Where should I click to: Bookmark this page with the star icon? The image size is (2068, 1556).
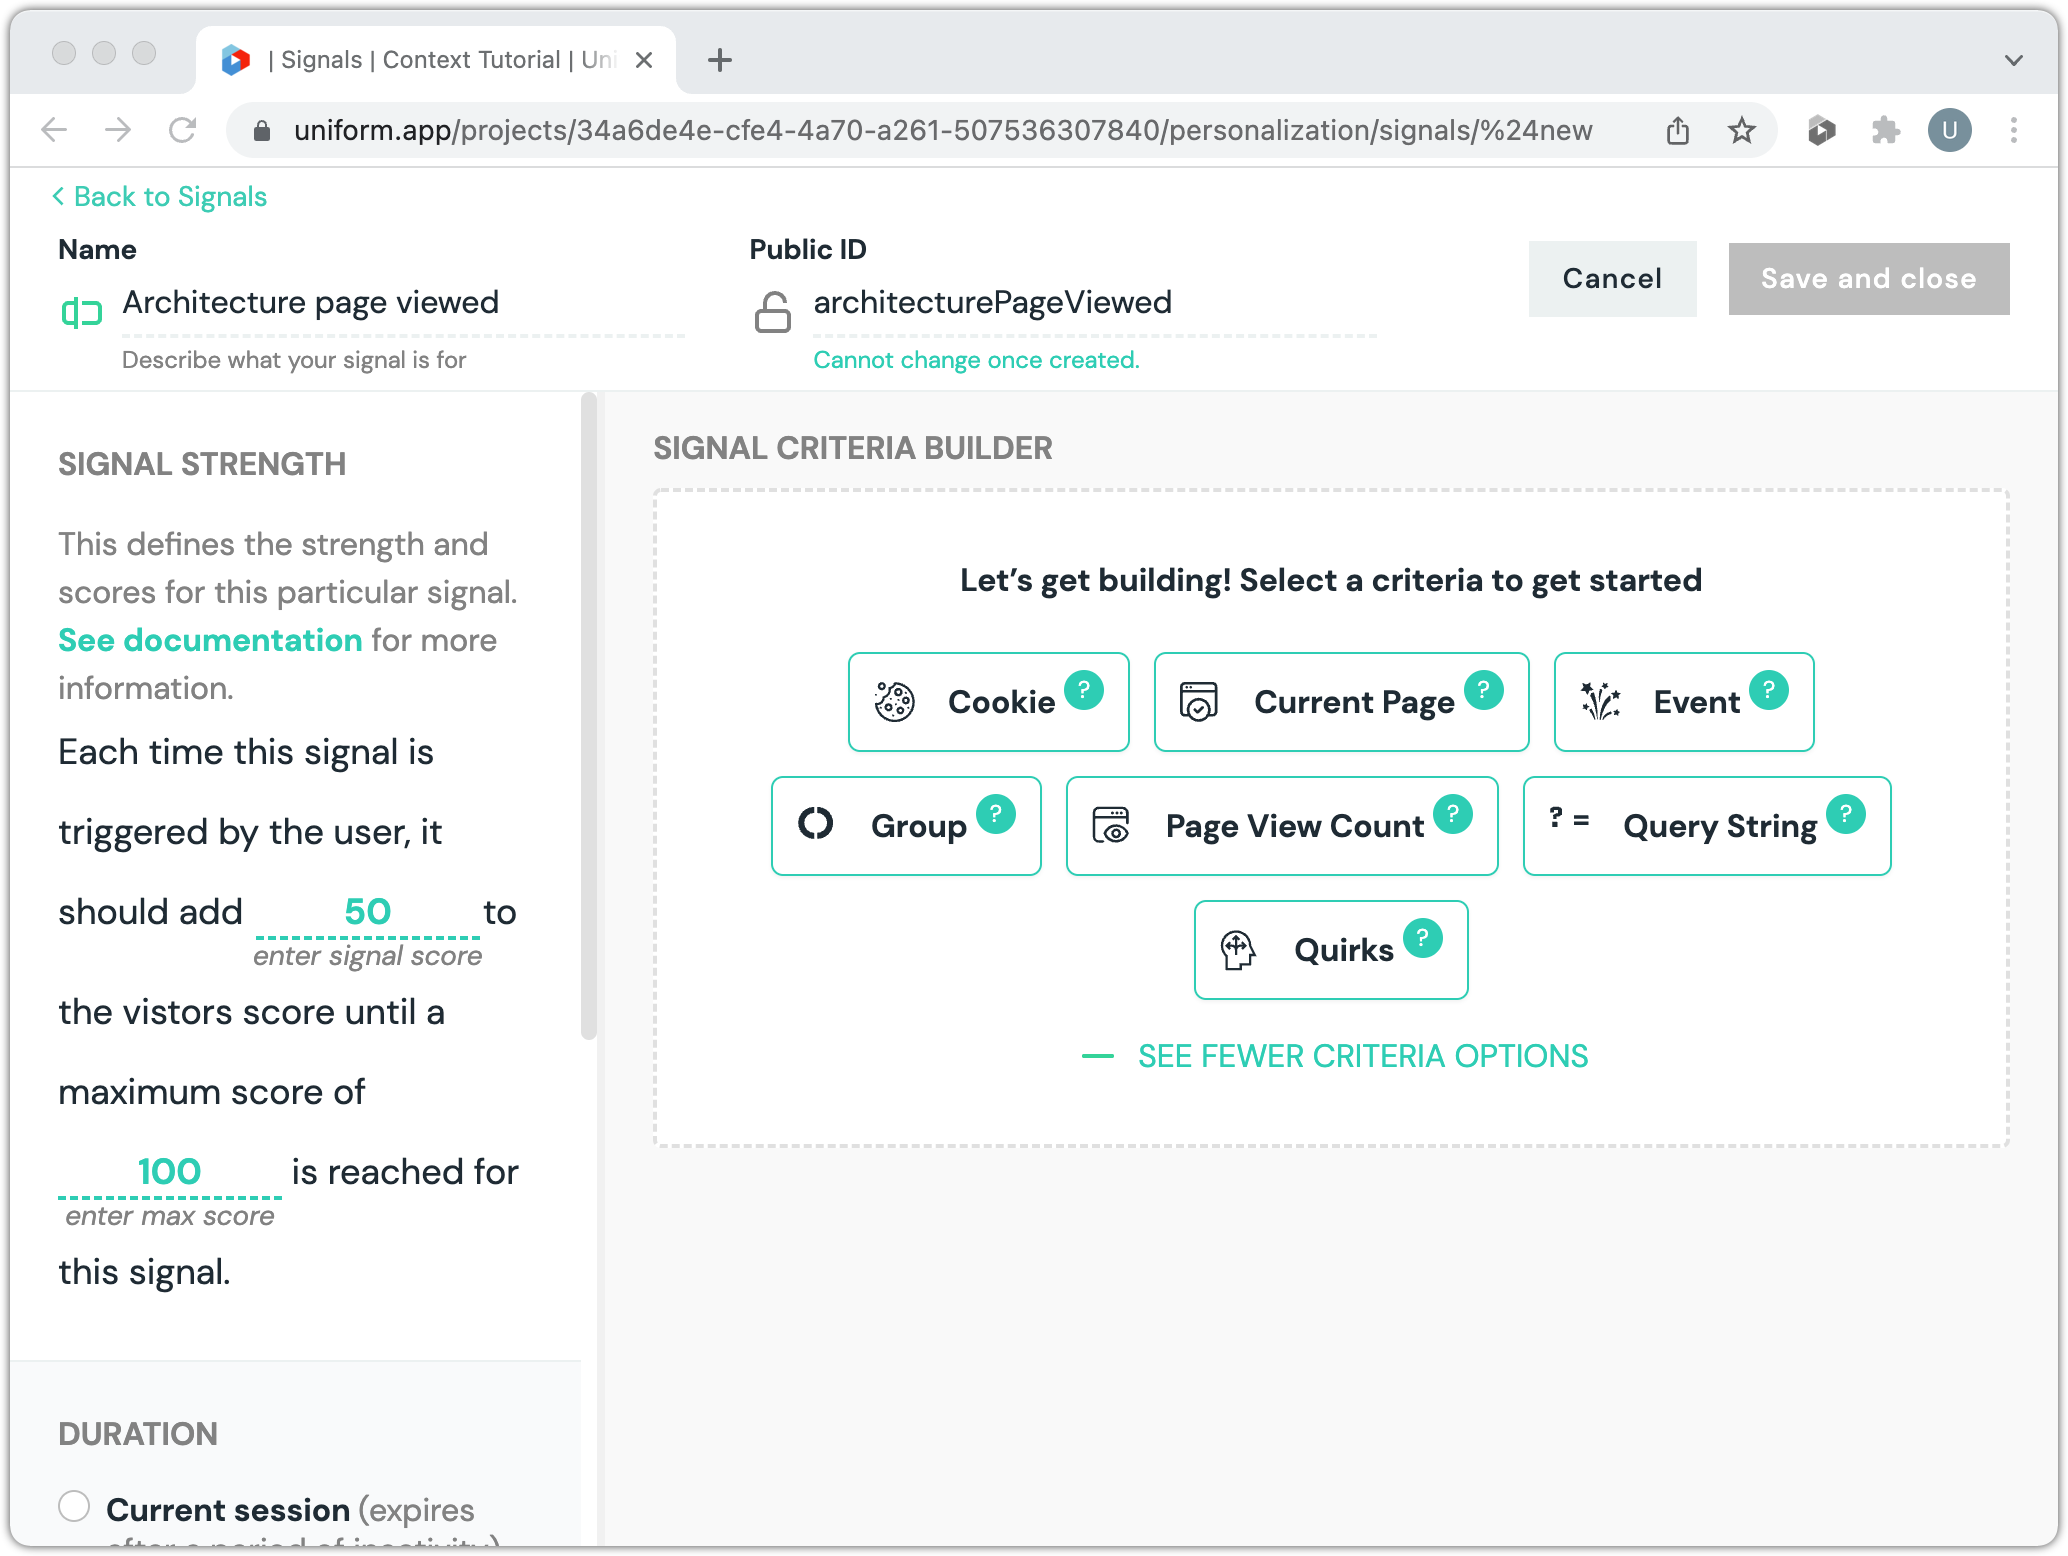1741,130
